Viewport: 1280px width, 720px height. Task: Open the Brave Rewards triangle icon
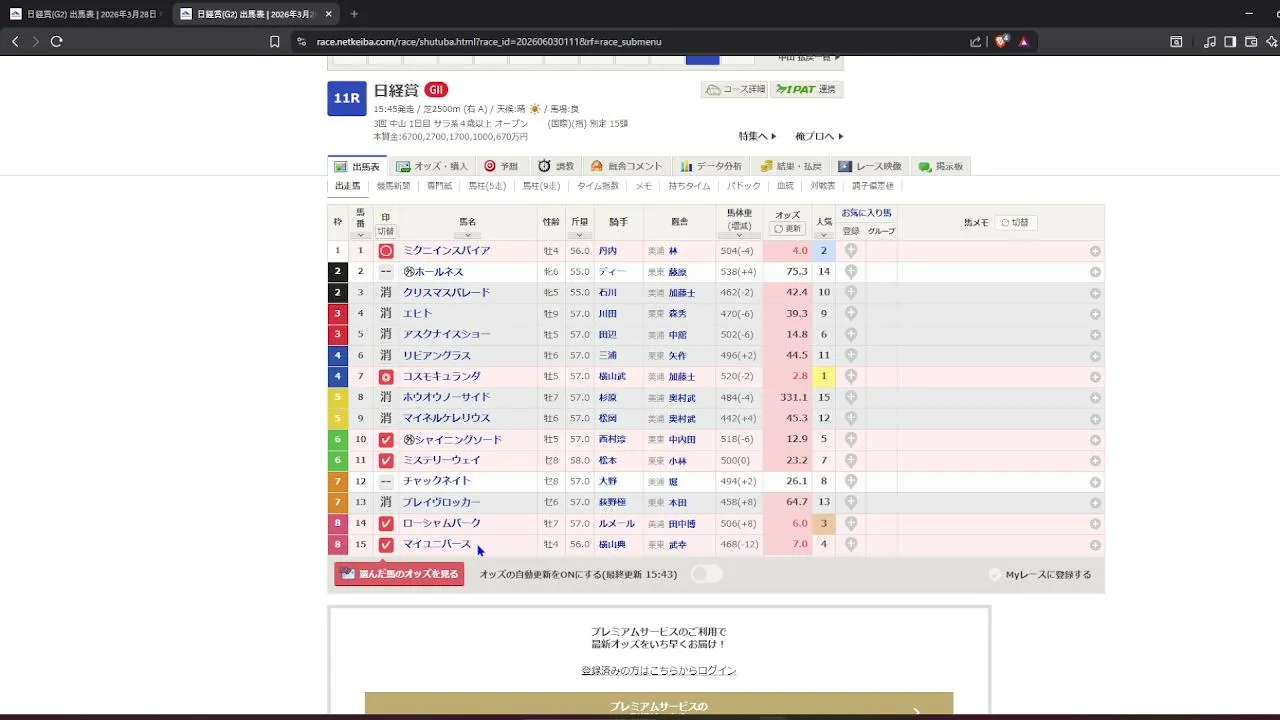1023,41
